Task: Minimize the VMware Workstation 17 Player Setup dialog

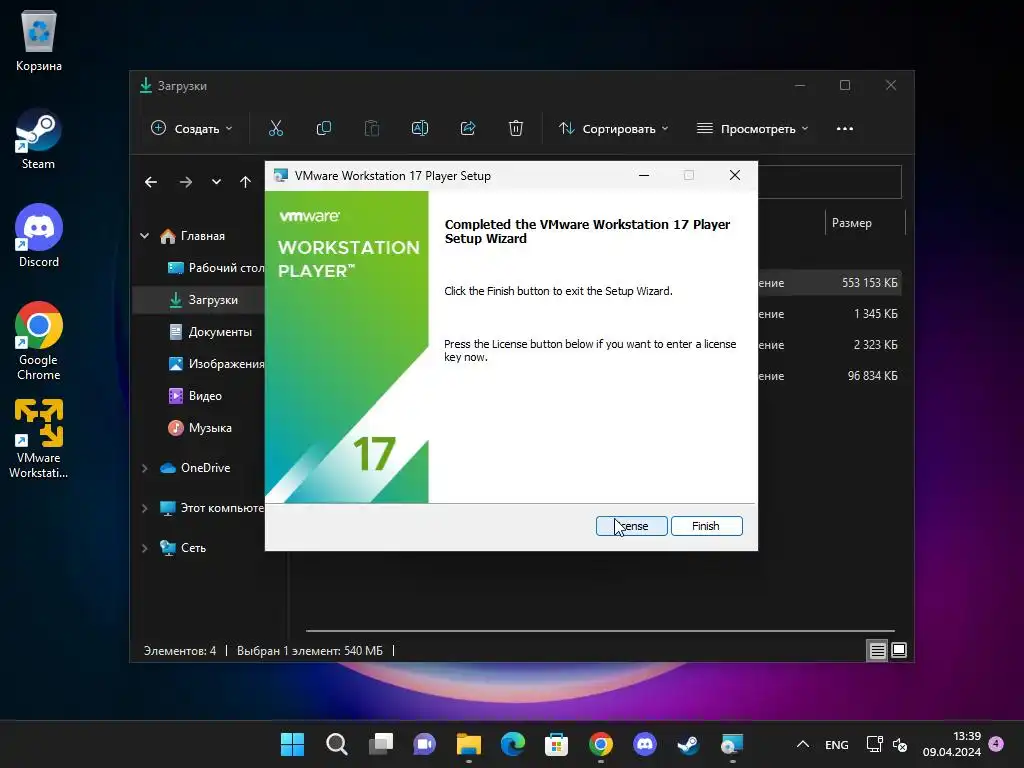Action: 644,175
